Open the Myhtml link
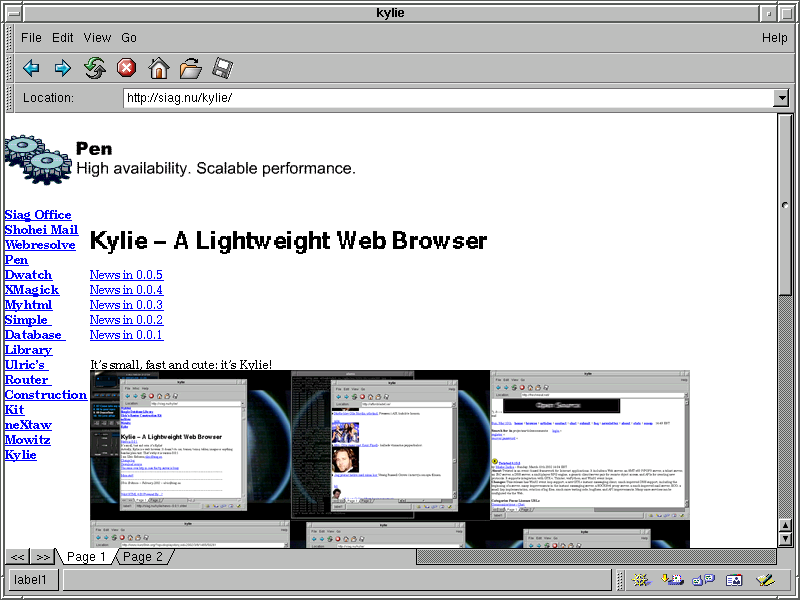Screen dimensions: 800x600 28,305
